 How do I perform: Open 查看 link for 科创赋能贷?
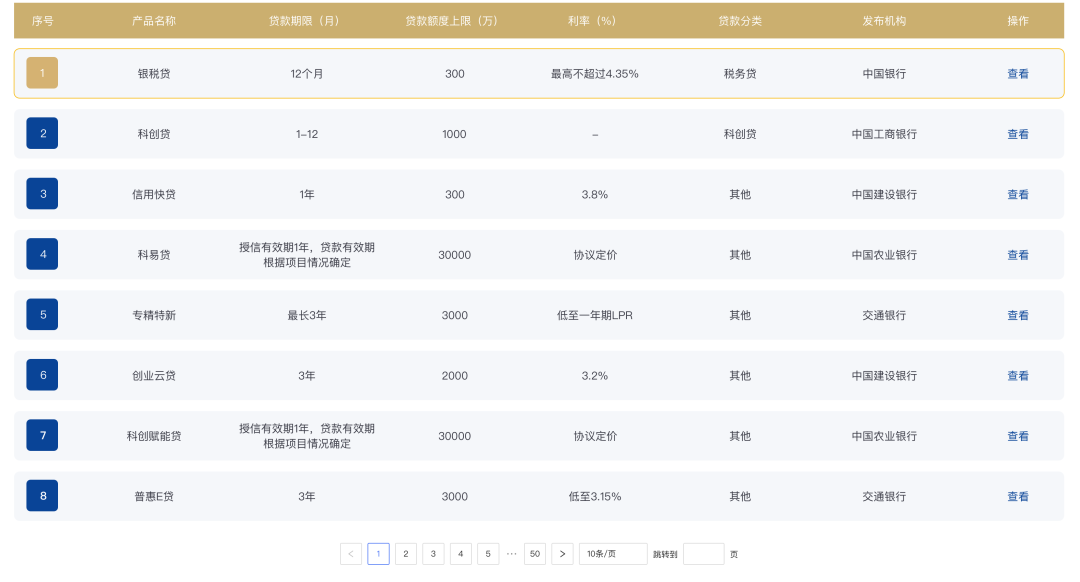point(1017,436)
